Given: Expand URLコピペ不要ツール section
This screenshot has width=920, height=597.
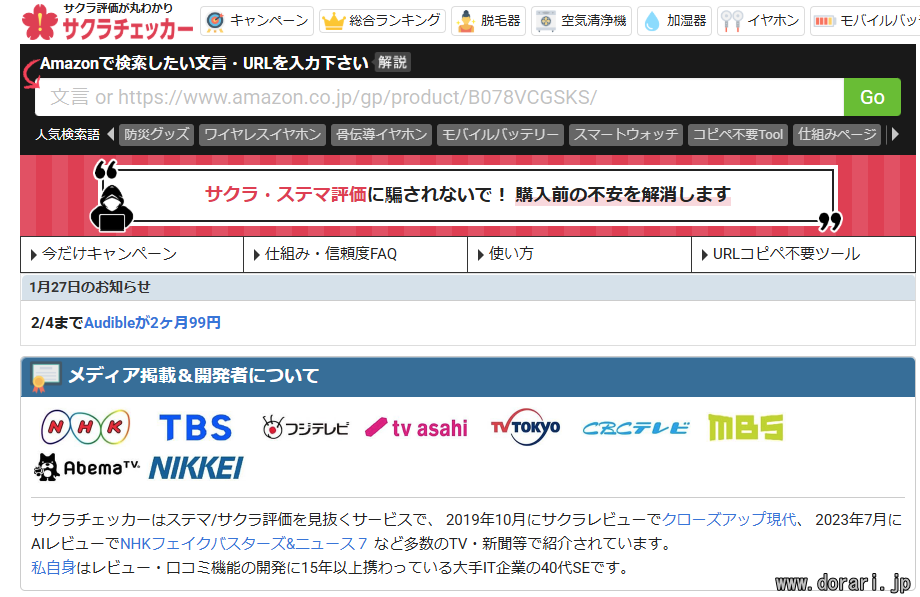Looking at the screenshot, I should tap(804, 254).
